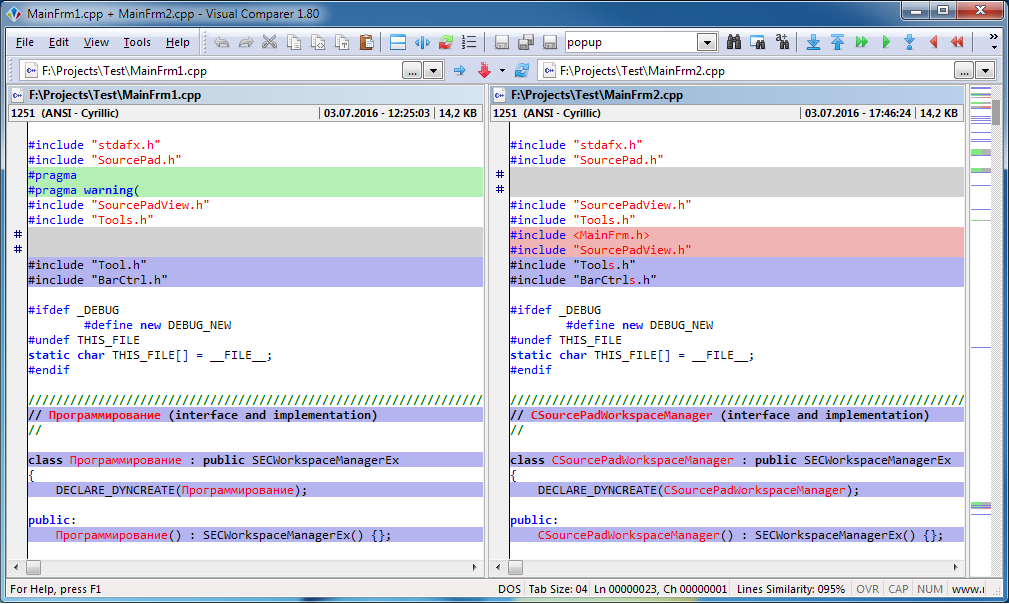Click the difference overview map strip
Image resolution: width=1009 pixels, height=604 pixels.
[980, 300]
